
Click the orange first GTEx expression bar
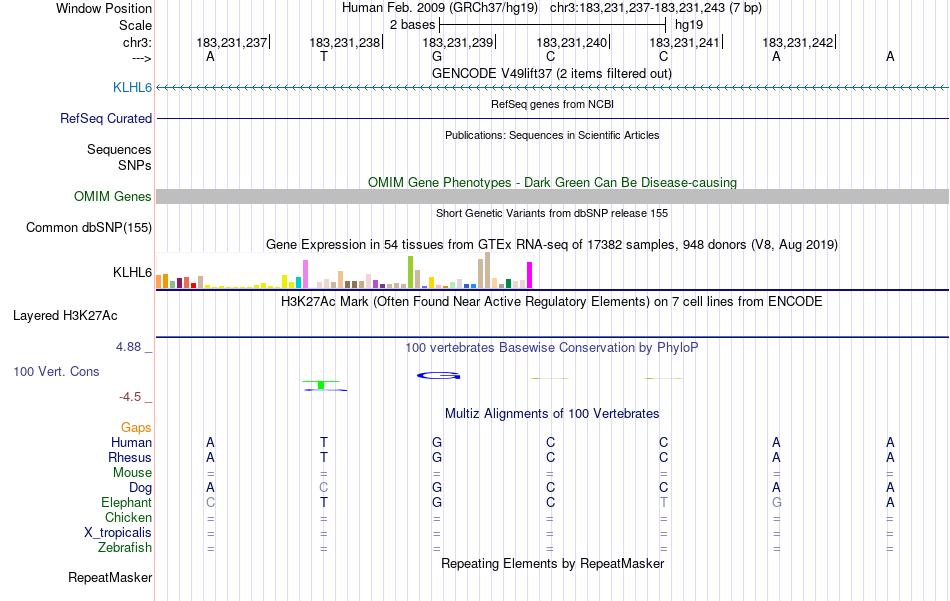[159, 282]
